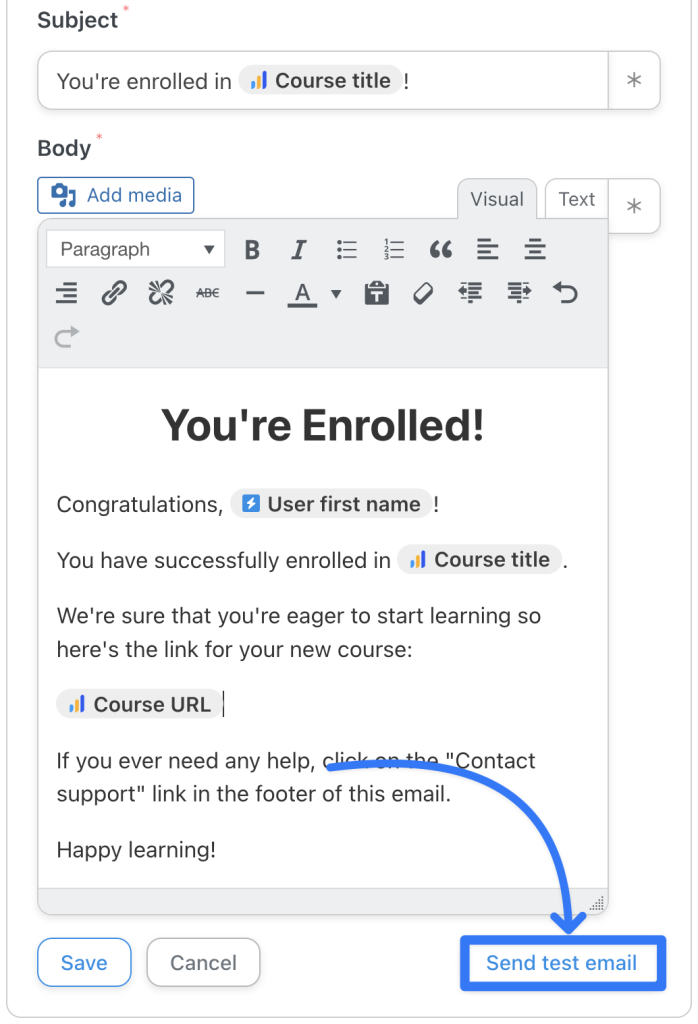
Task: Apply blockquote formatting
Action: pyautogui.click(x=441, y=249)
